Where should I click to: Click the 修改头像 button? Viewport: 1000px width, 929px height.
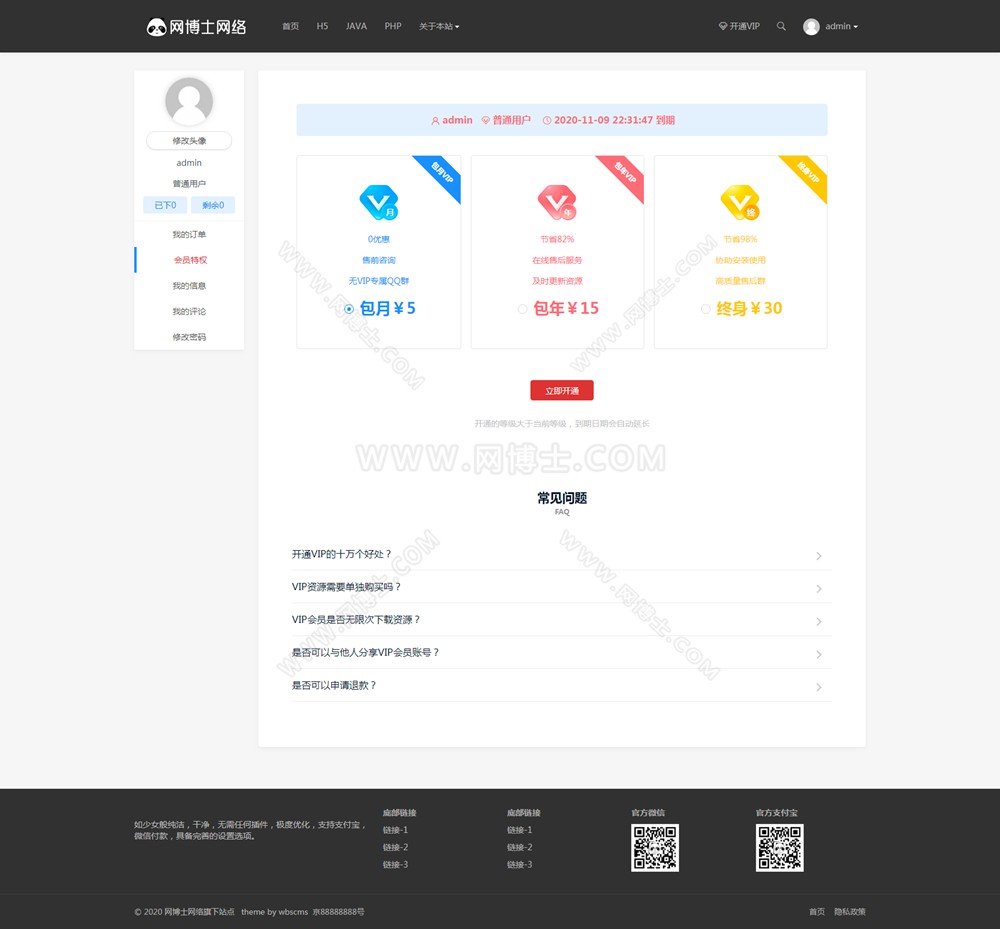189,140
